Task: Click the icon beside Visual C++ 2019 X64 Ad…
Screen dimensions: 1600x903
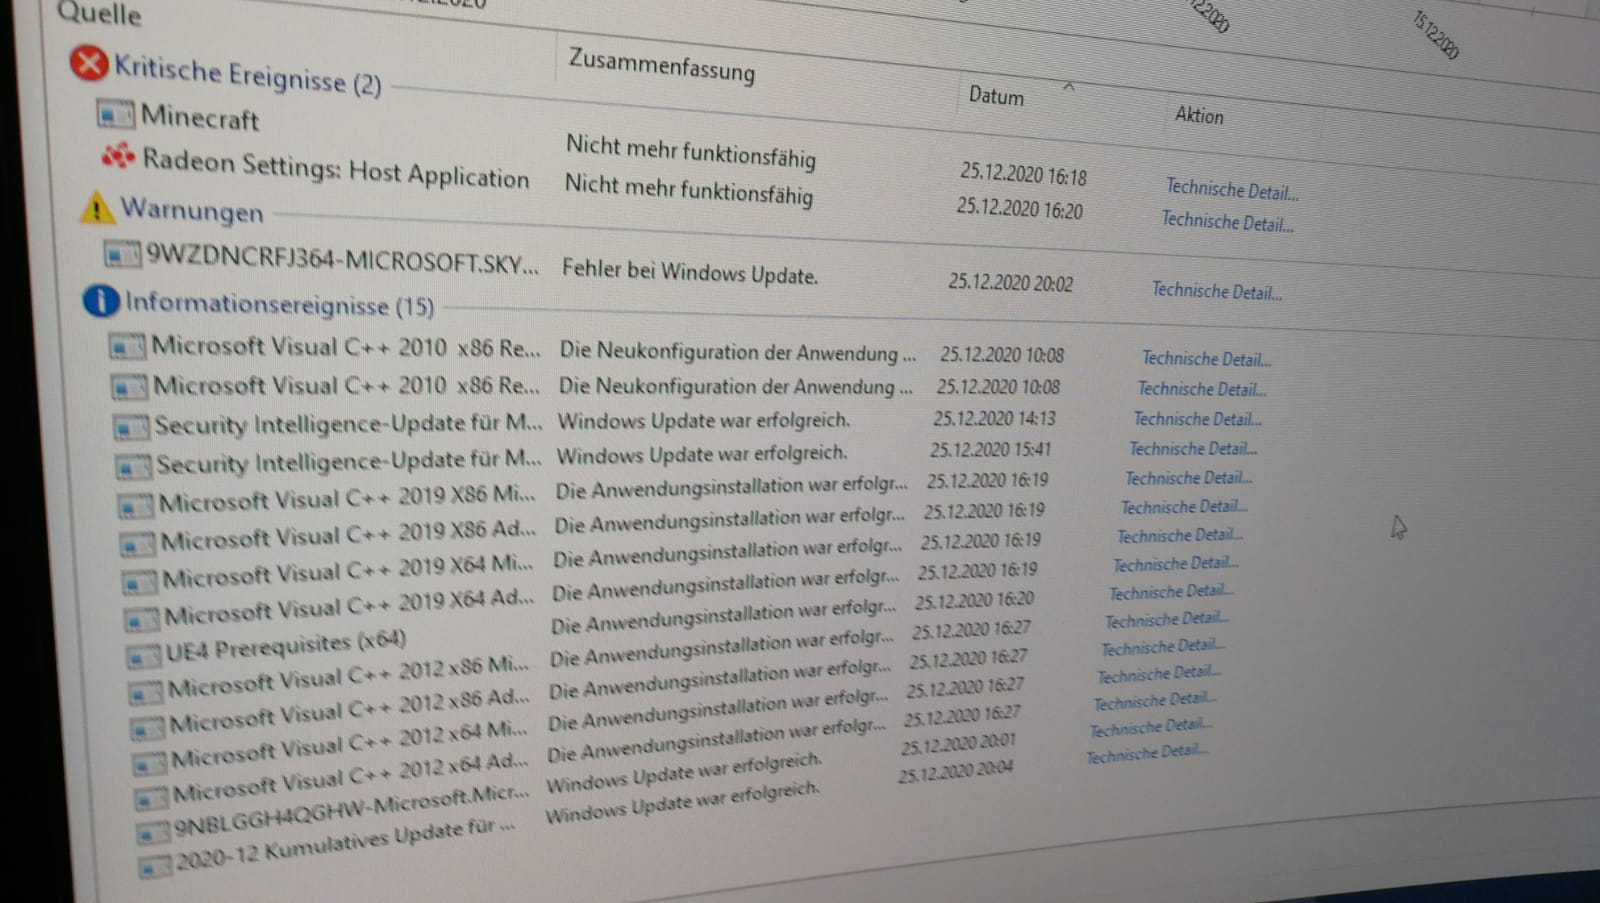Action: coord(142,620)
